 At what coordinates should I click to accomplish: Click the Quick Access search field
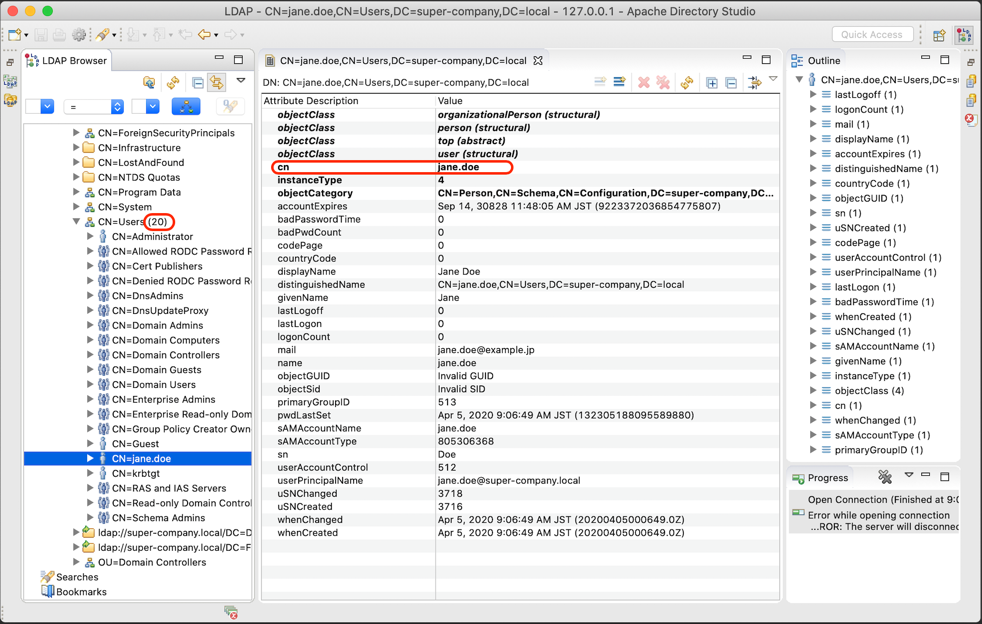(x=871, y=35)
